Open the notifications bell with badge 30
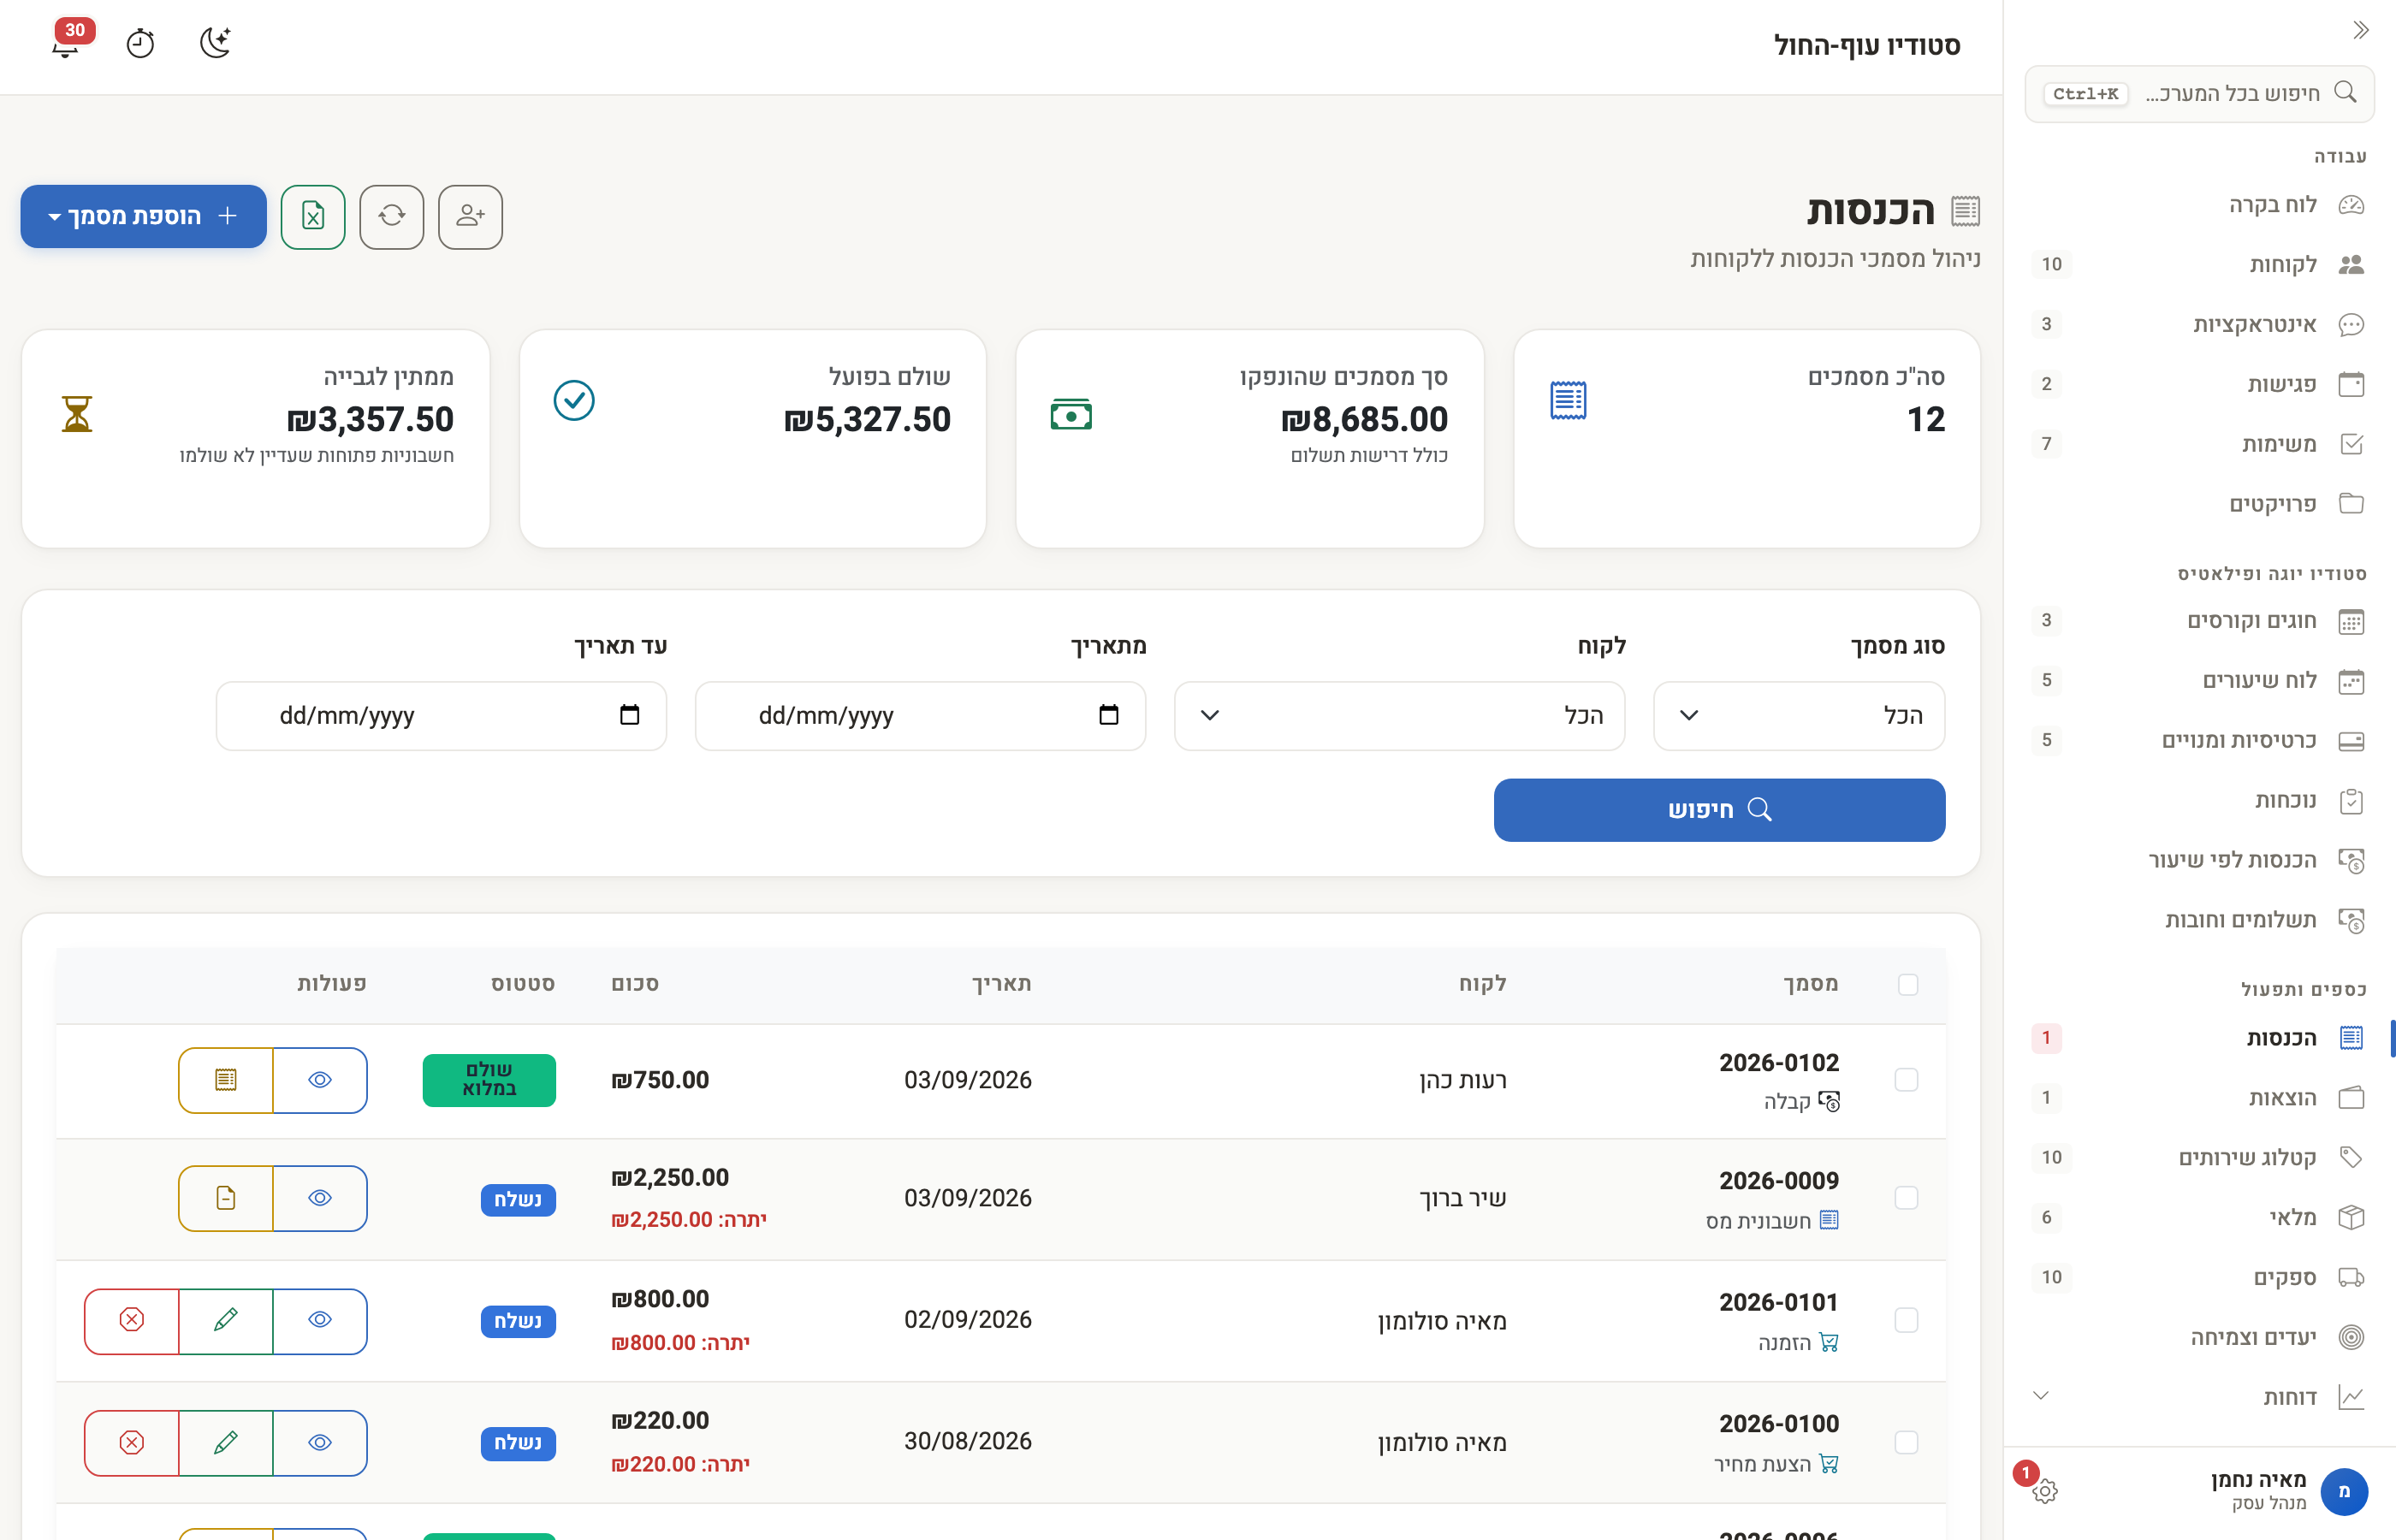This screenshot has height=1540, width=2396. tap(67, 42)
